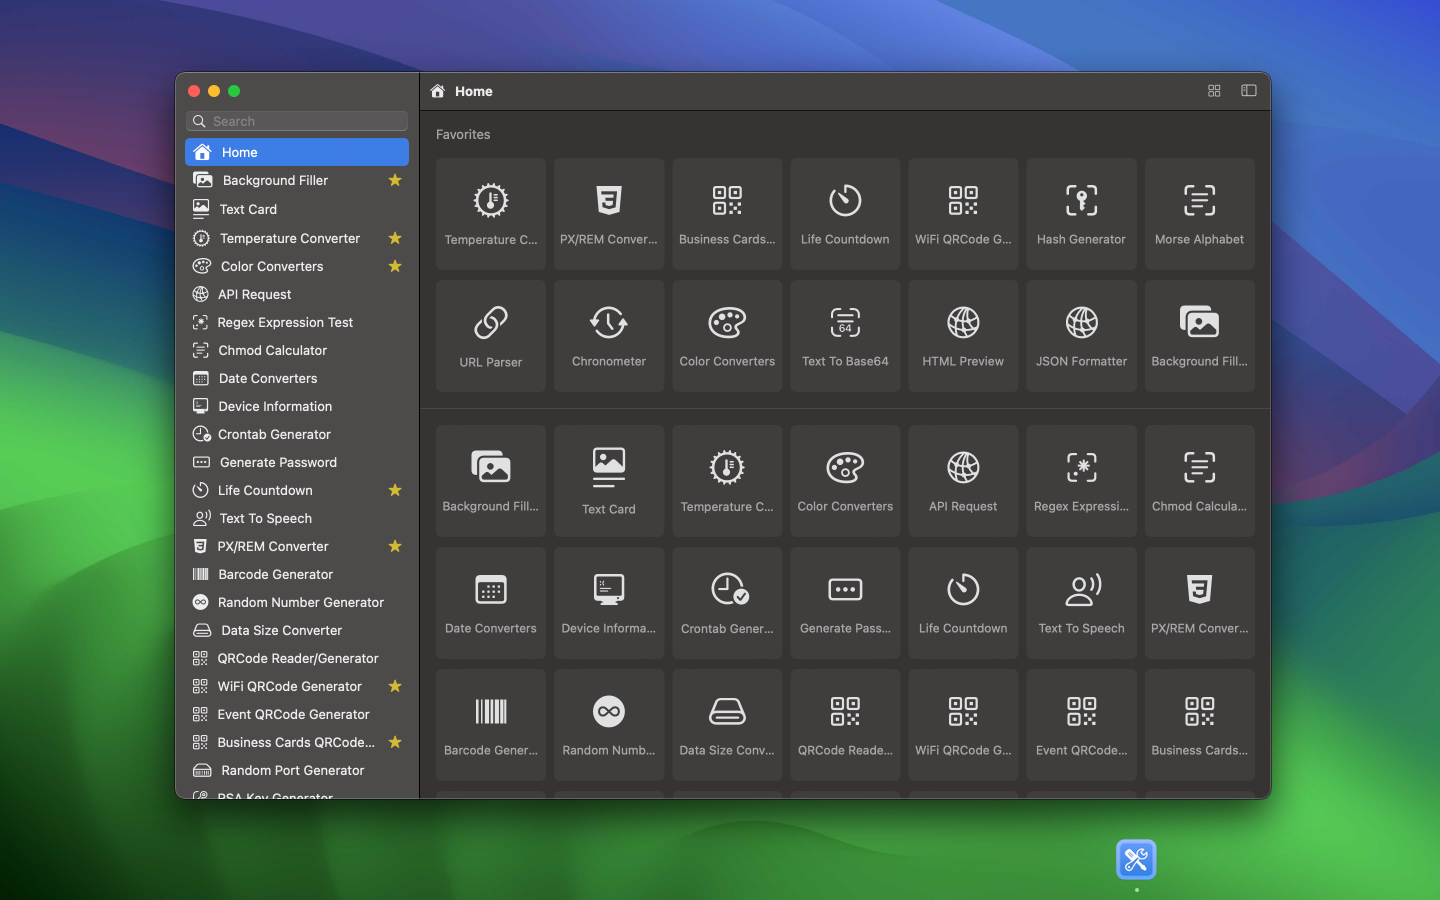1440x900 pixels.
Task: Open the HTML Preview tool
Action: (x=962, y=335)
